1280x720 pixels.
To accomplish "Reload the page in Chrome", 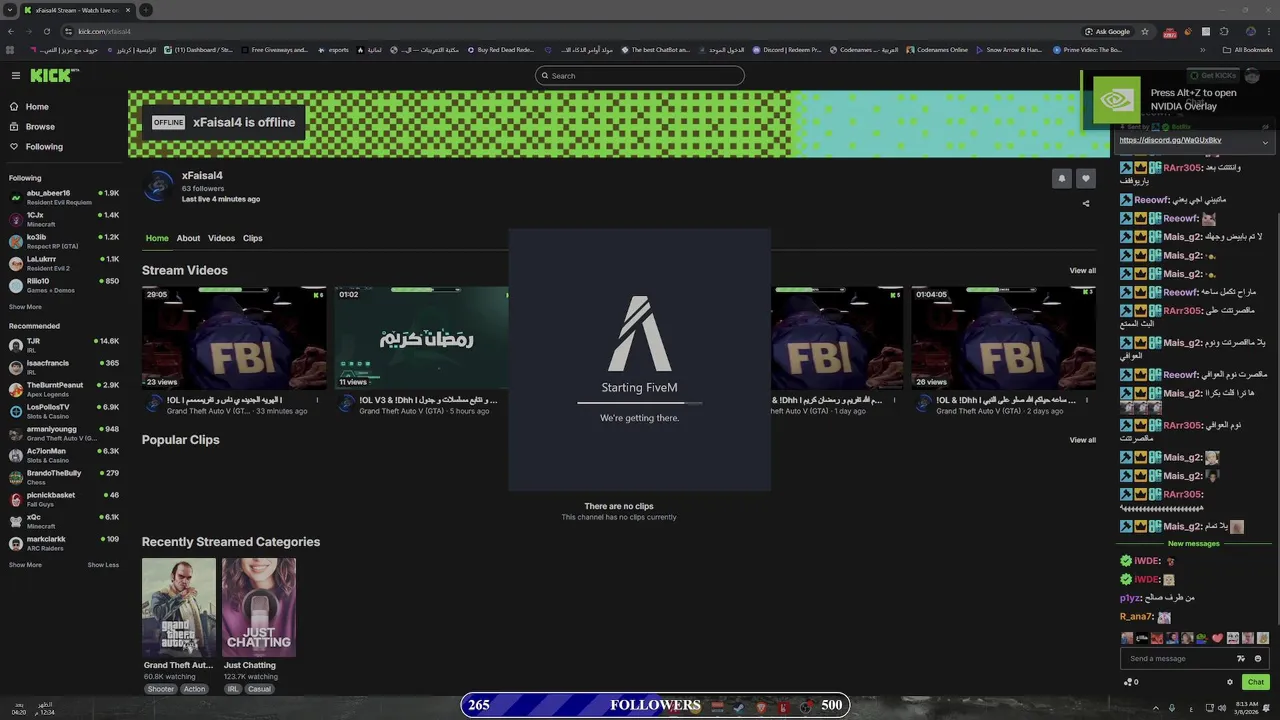I will pos(47,31).
